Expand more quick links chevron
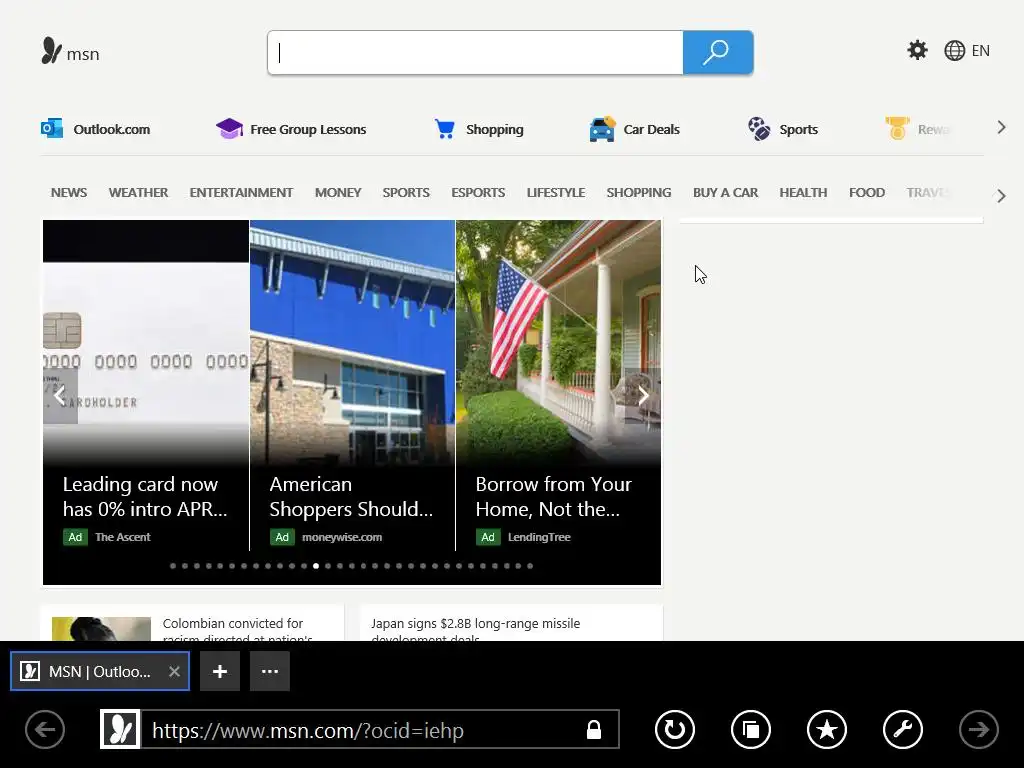 1001,127
